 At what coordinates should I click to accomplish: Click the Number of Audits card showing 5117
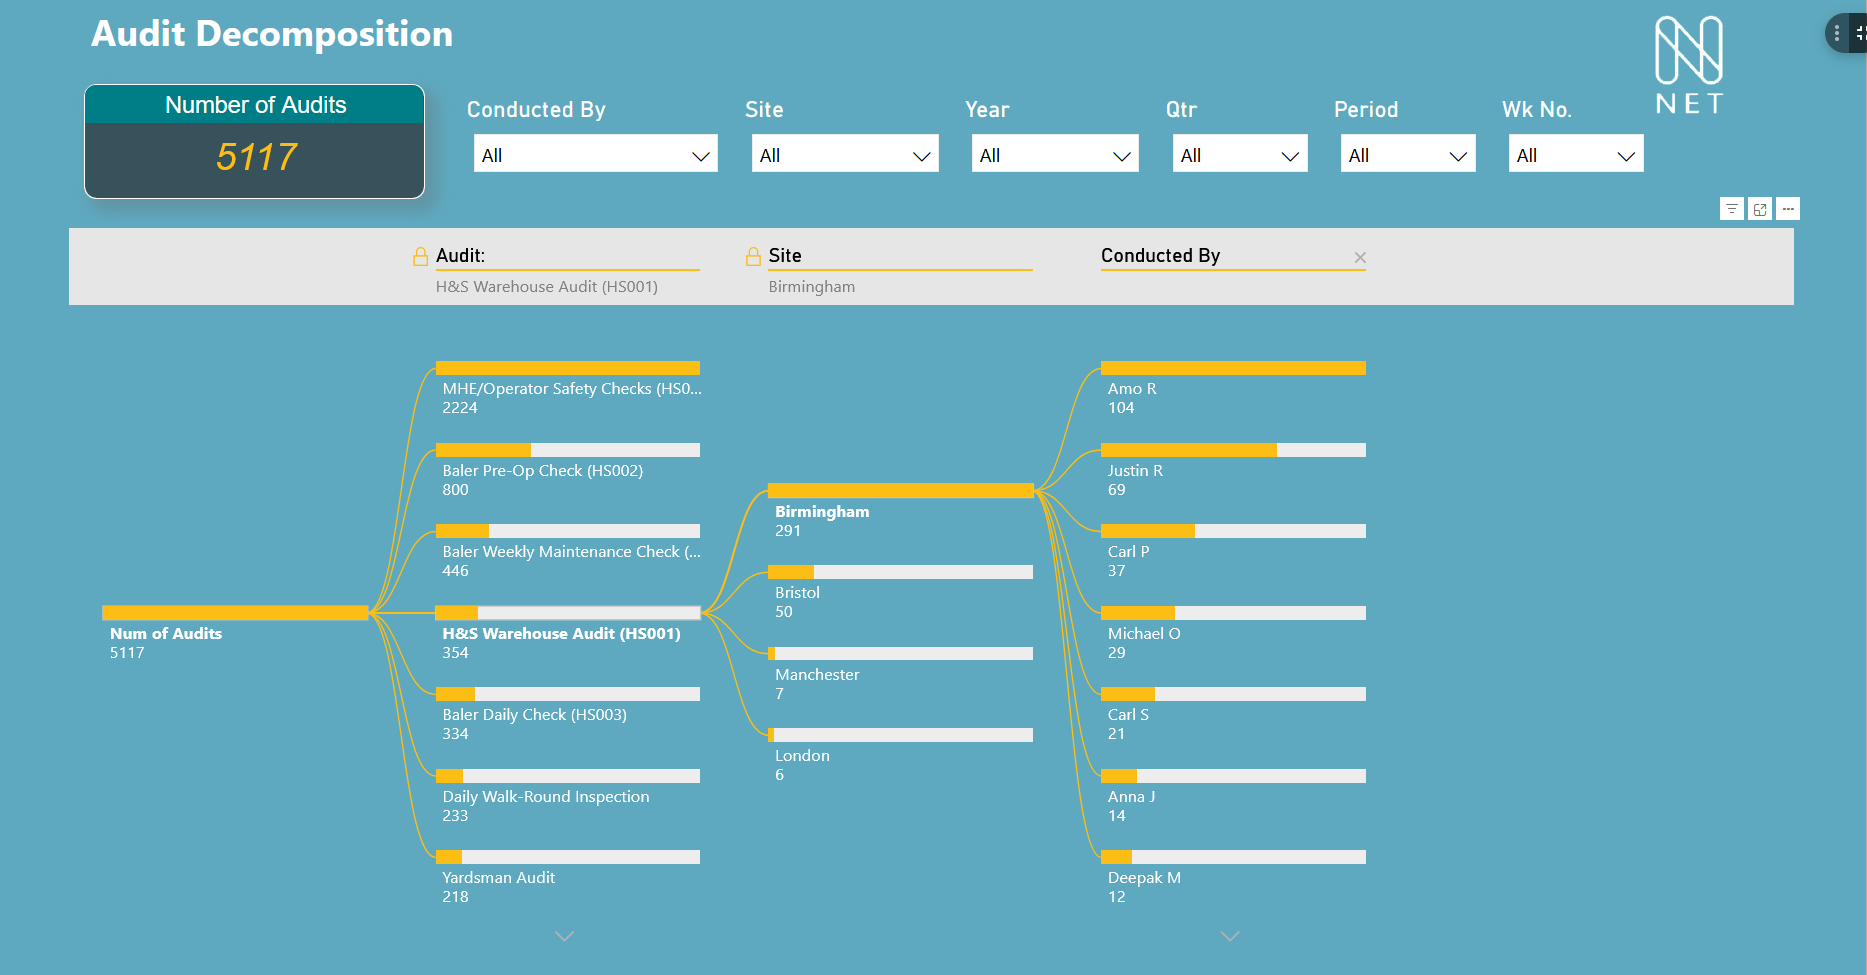pyautogui.click(x=254, y=141)
